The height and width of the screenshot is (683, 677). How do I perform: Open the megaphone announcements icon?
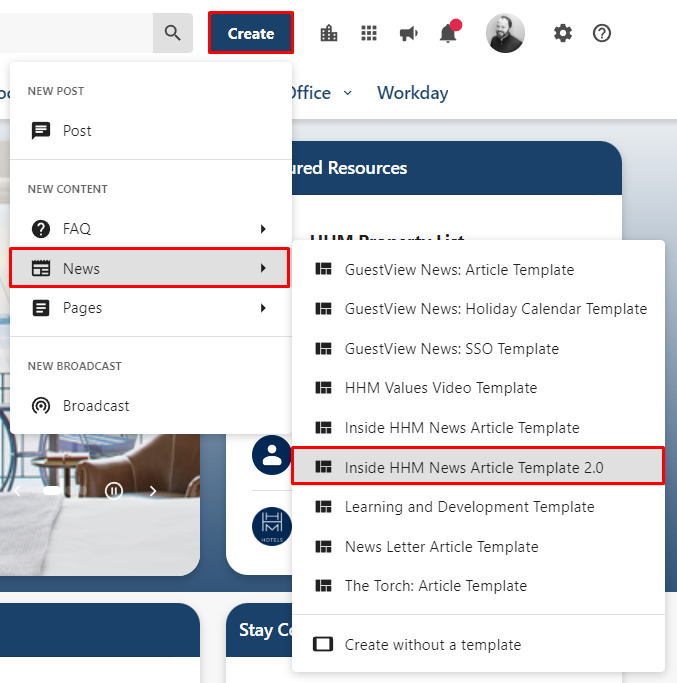click(x=409, y=33)
